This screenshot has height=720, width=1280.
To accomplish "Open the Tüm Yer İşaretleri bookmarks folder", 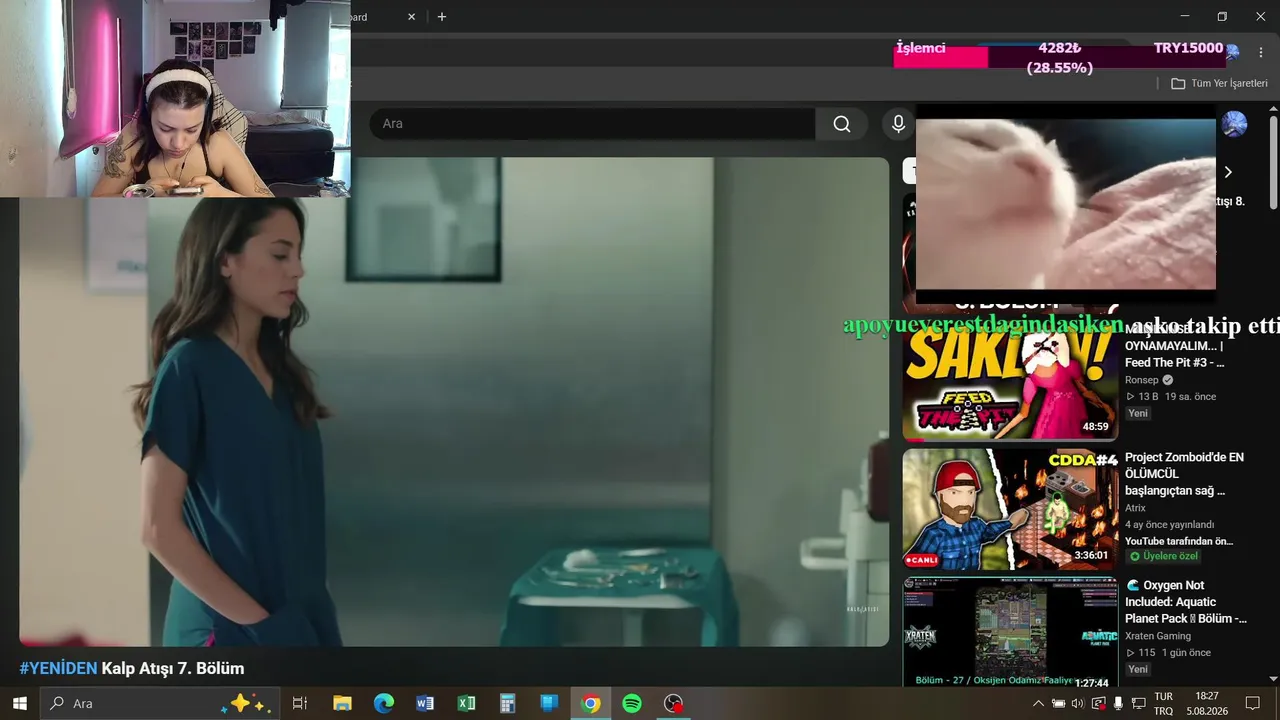I will coord(1219,84).
